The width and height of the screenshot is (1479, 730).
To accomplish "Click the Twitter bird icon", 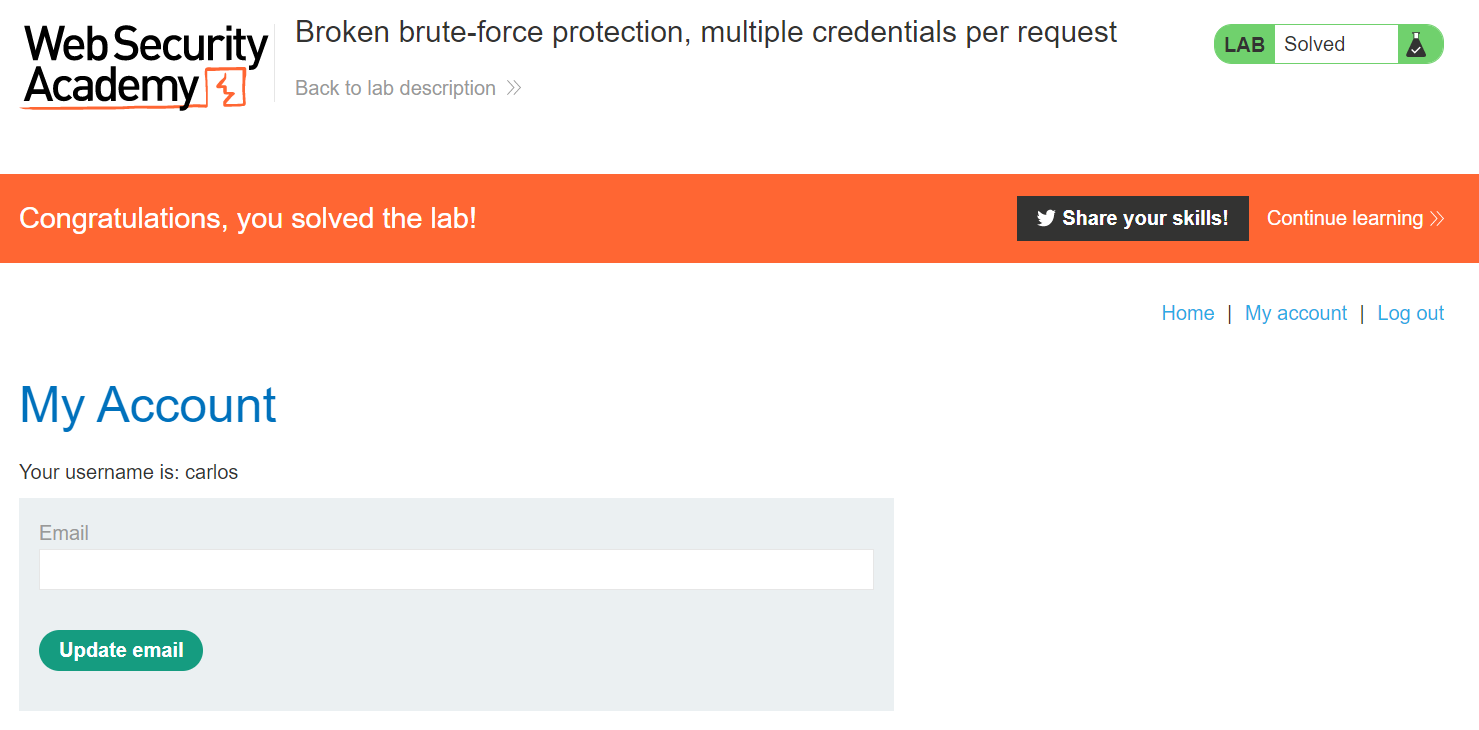I will (x=1046, y=218).
